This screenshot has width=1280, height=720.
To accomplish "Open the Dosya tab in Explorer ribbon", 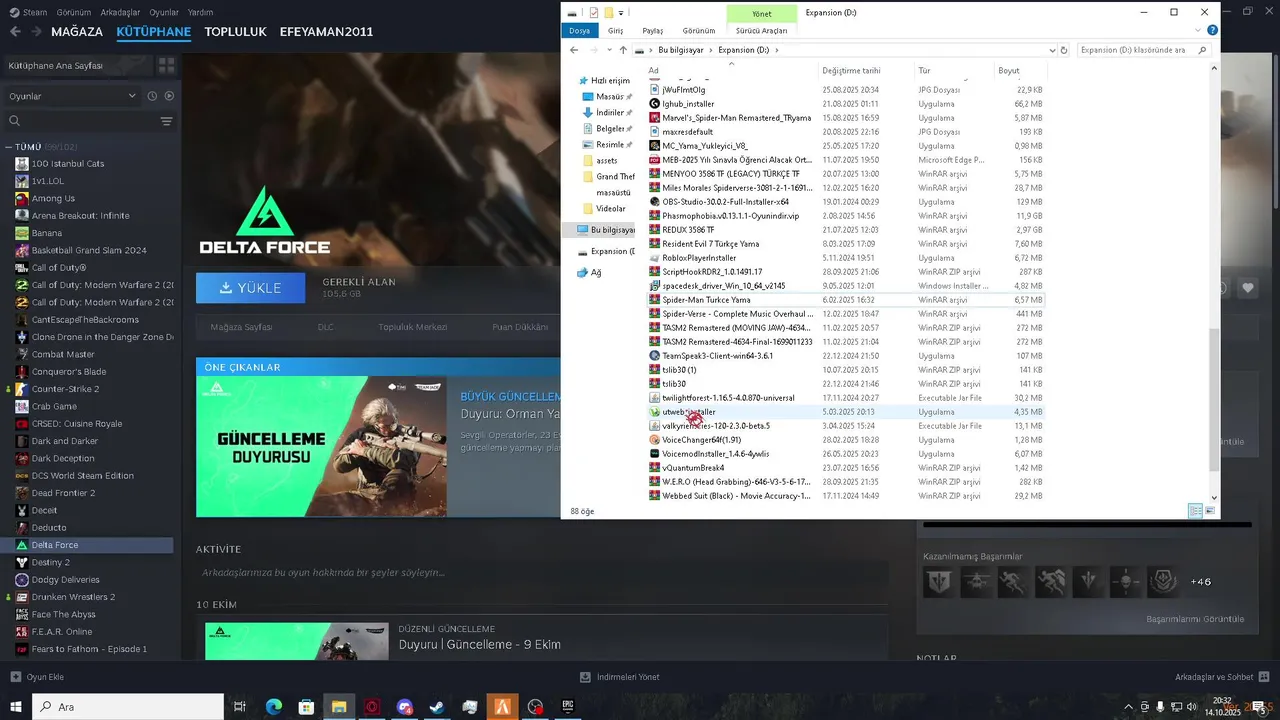I will pos(579,31).
